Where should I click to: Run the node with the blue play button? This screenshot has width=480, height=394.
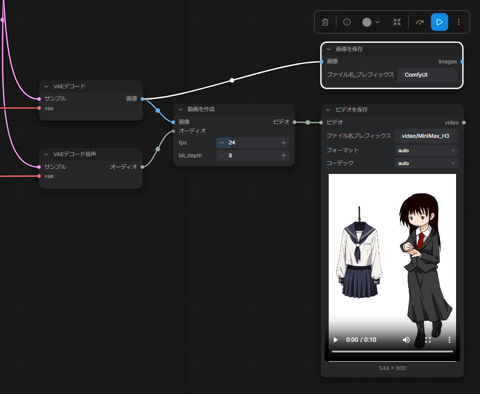pos(439,22)
